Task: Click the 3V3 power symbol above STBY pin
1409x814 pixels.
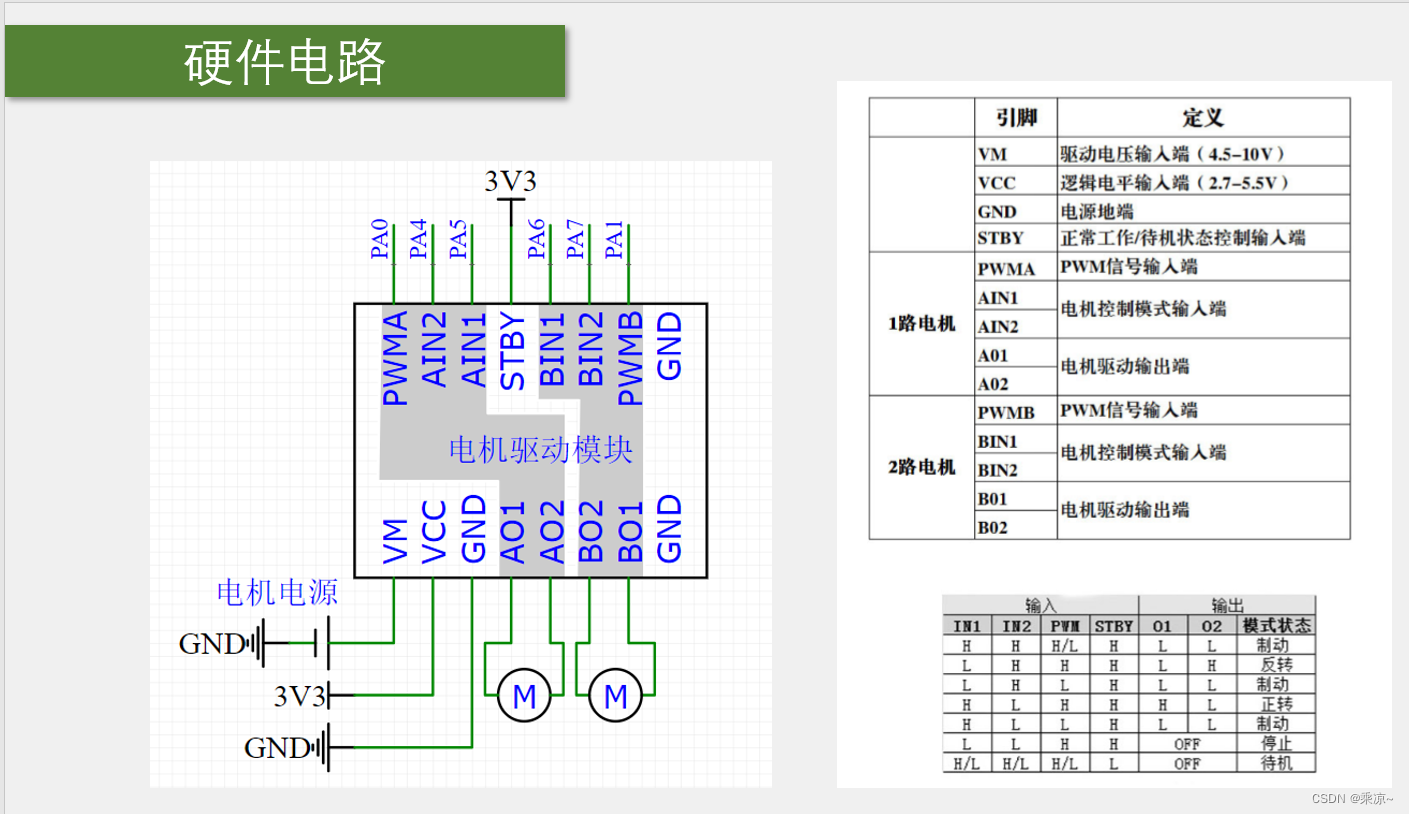Action: click(x=511, y=196)
